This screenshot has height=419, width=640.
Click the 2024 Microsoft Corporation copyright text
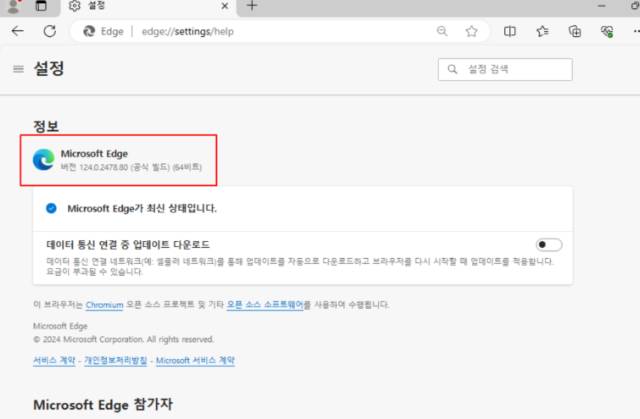point(123,339)
